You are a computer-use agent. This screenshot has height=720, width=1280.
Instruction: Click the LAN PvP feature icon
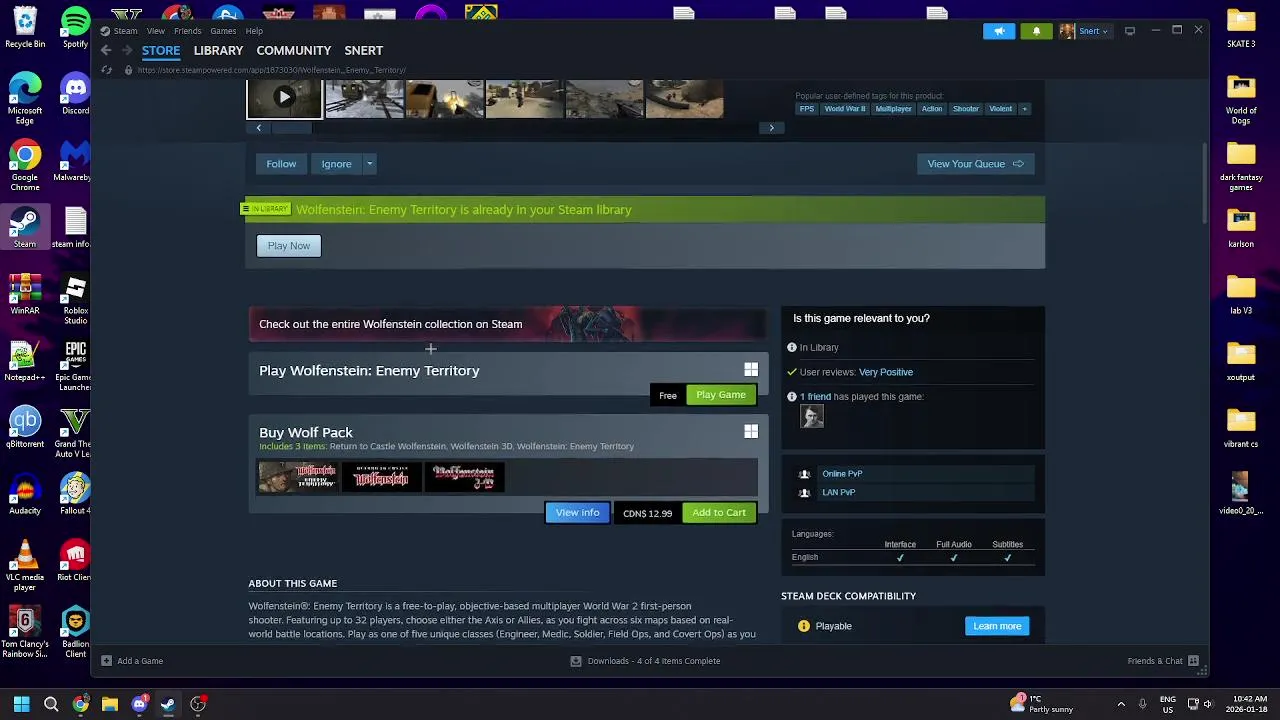coord(804,493)
